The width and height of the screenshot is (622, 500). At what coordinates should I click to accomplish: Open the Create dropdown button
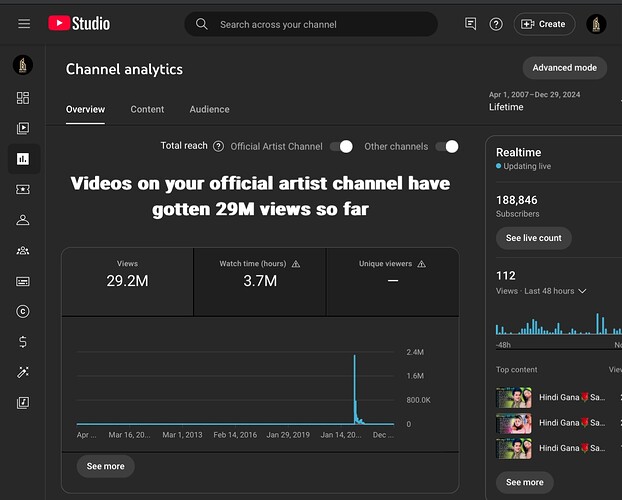[544, 24]
